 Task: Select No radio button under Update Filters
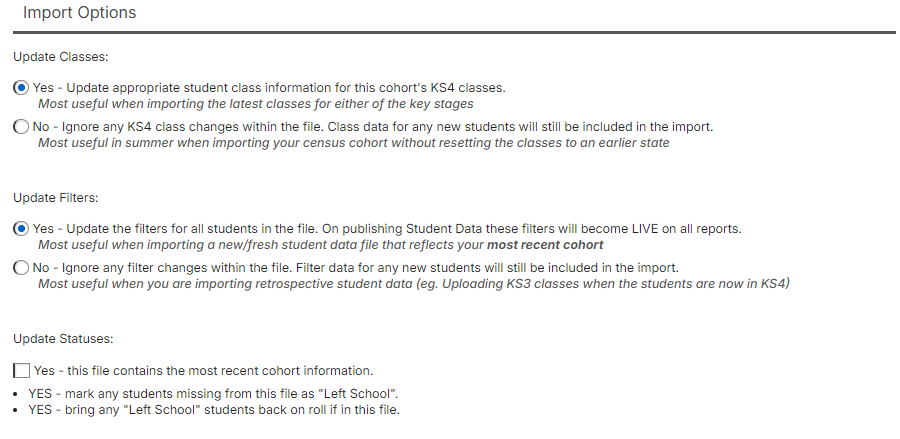tap(22, 268)
